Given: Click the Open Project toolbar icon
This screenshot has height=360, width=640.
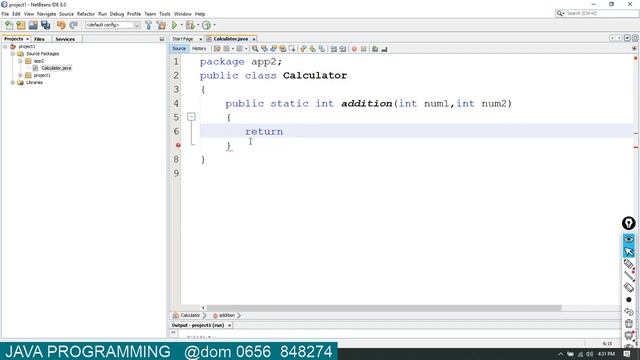Looking at the screenshot, I should (x=33, y=25).
